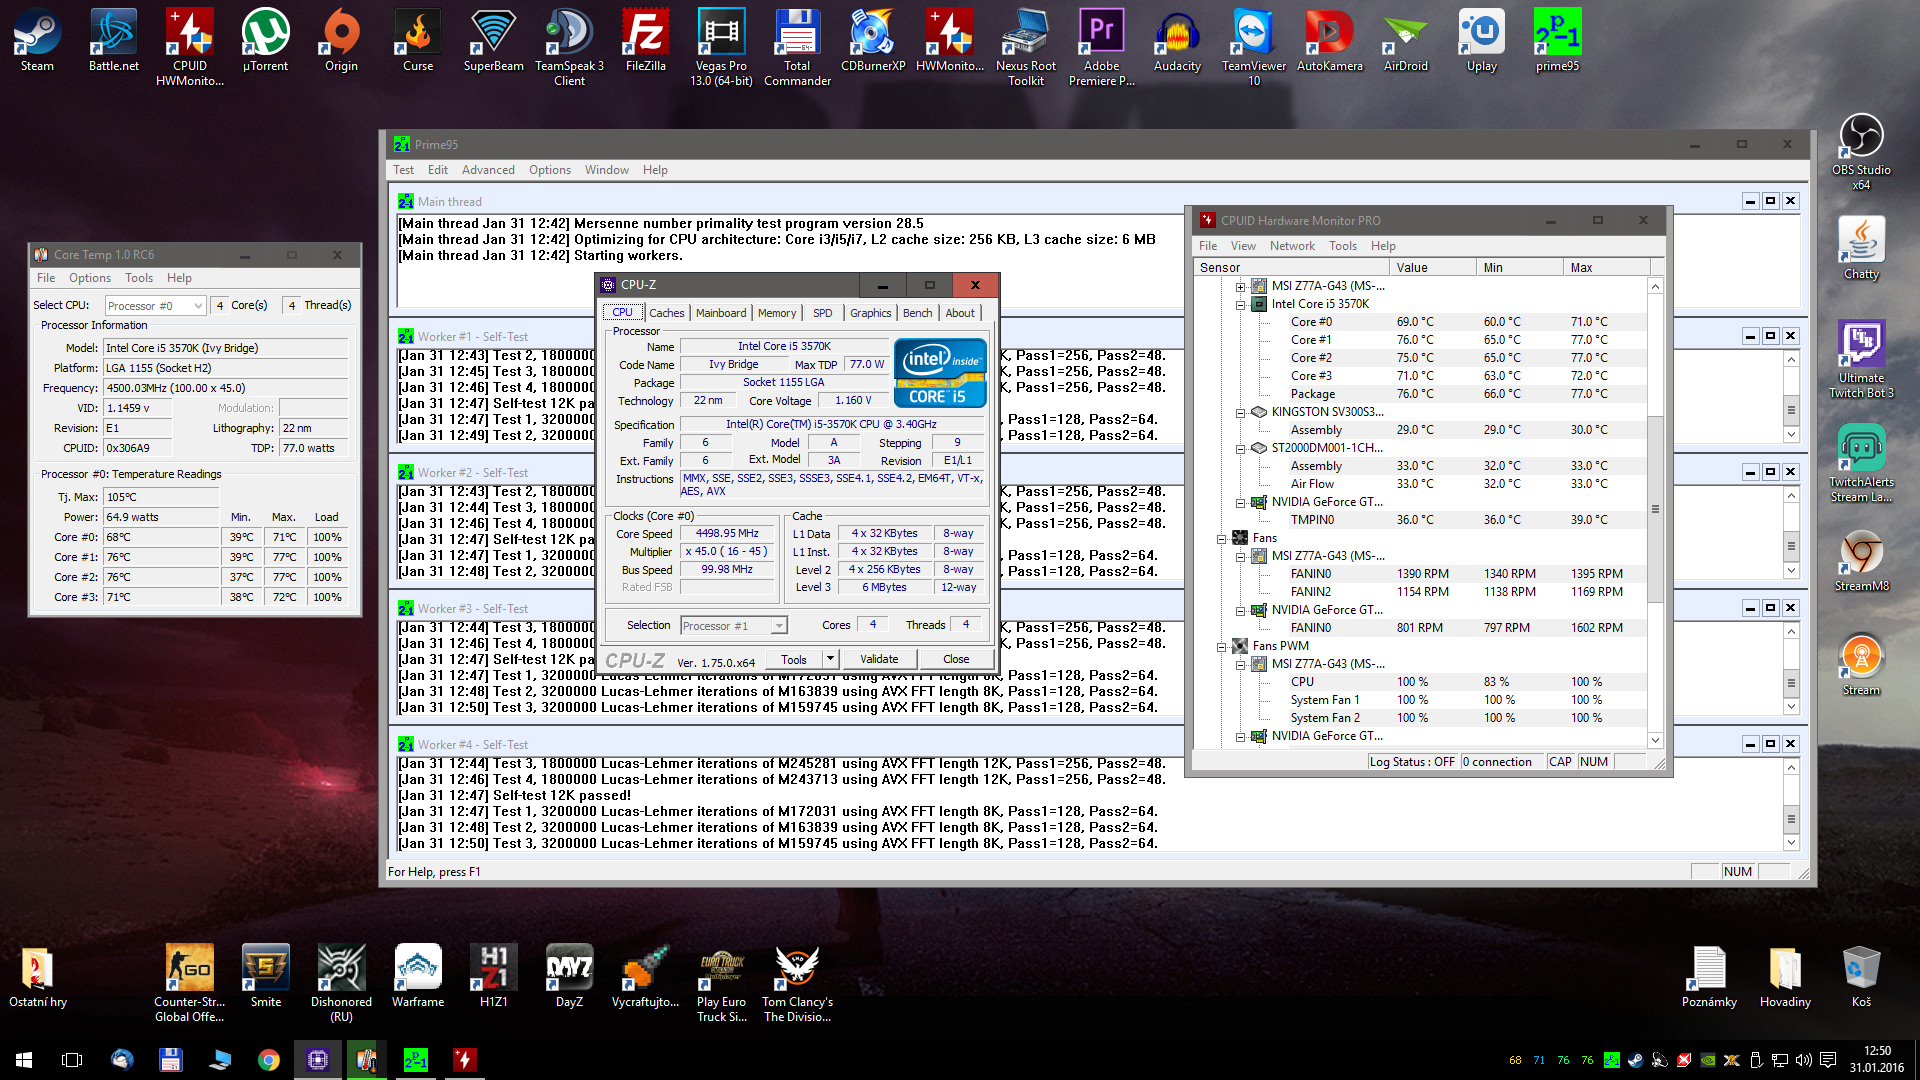Switch to the Mainboard tab in CPU-Z
This screenshot has height=1080, width=1920.
click(720, 313)
